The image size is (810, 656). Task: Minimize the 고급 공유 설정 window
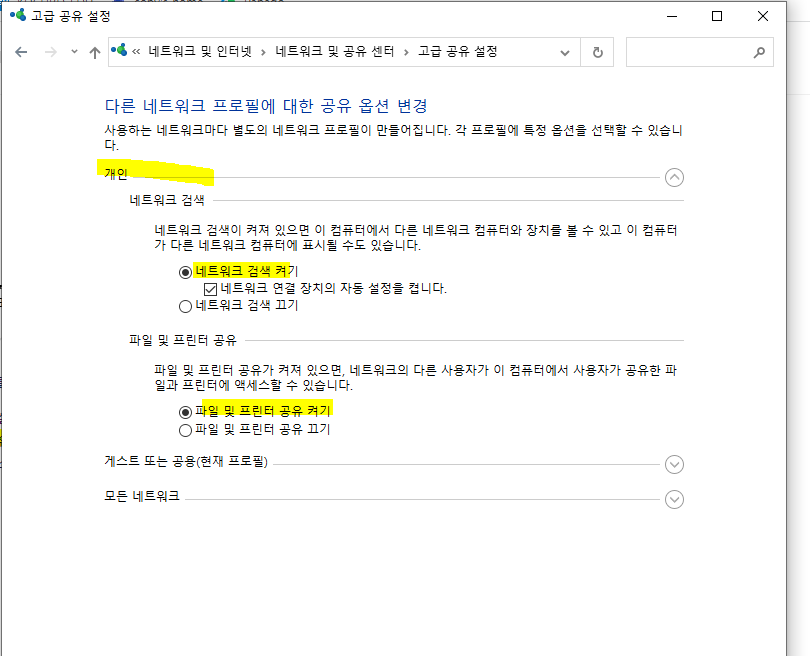point(672,17)
